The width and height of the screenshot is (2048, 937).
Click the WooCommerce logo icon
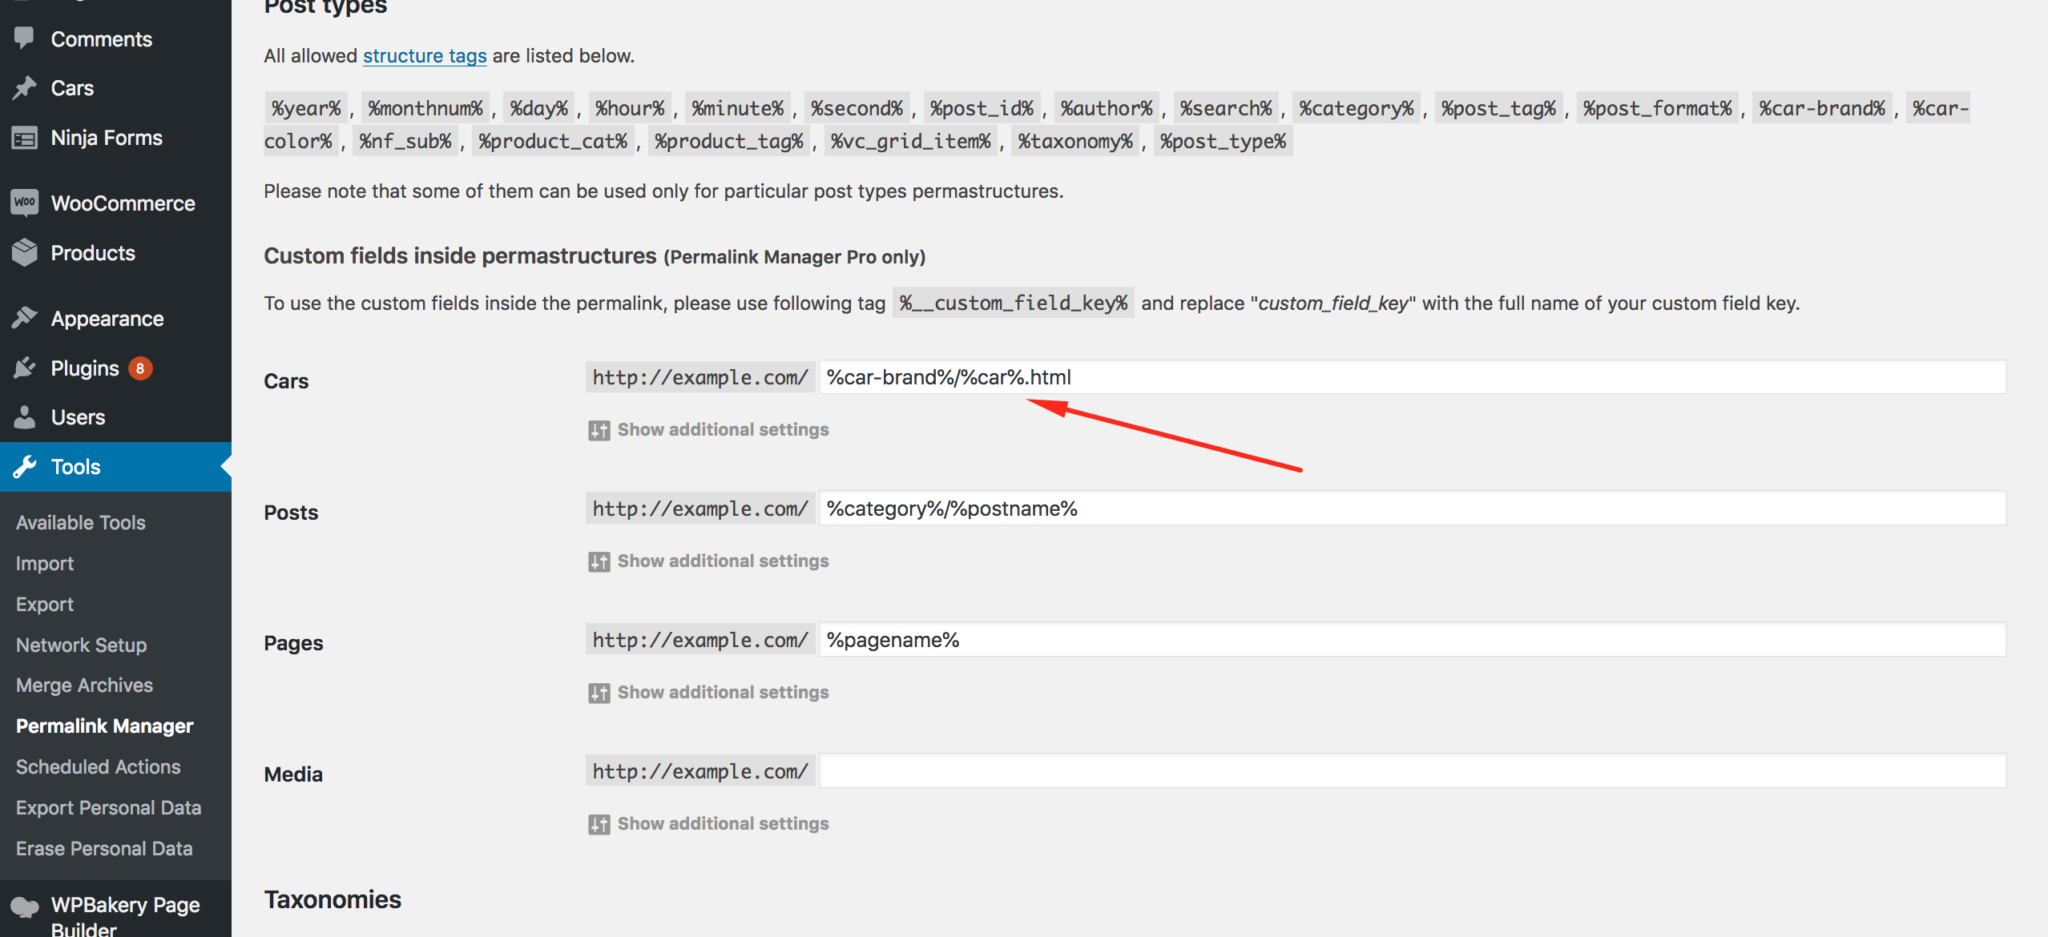pyautogui.click(x=24, y=203)
